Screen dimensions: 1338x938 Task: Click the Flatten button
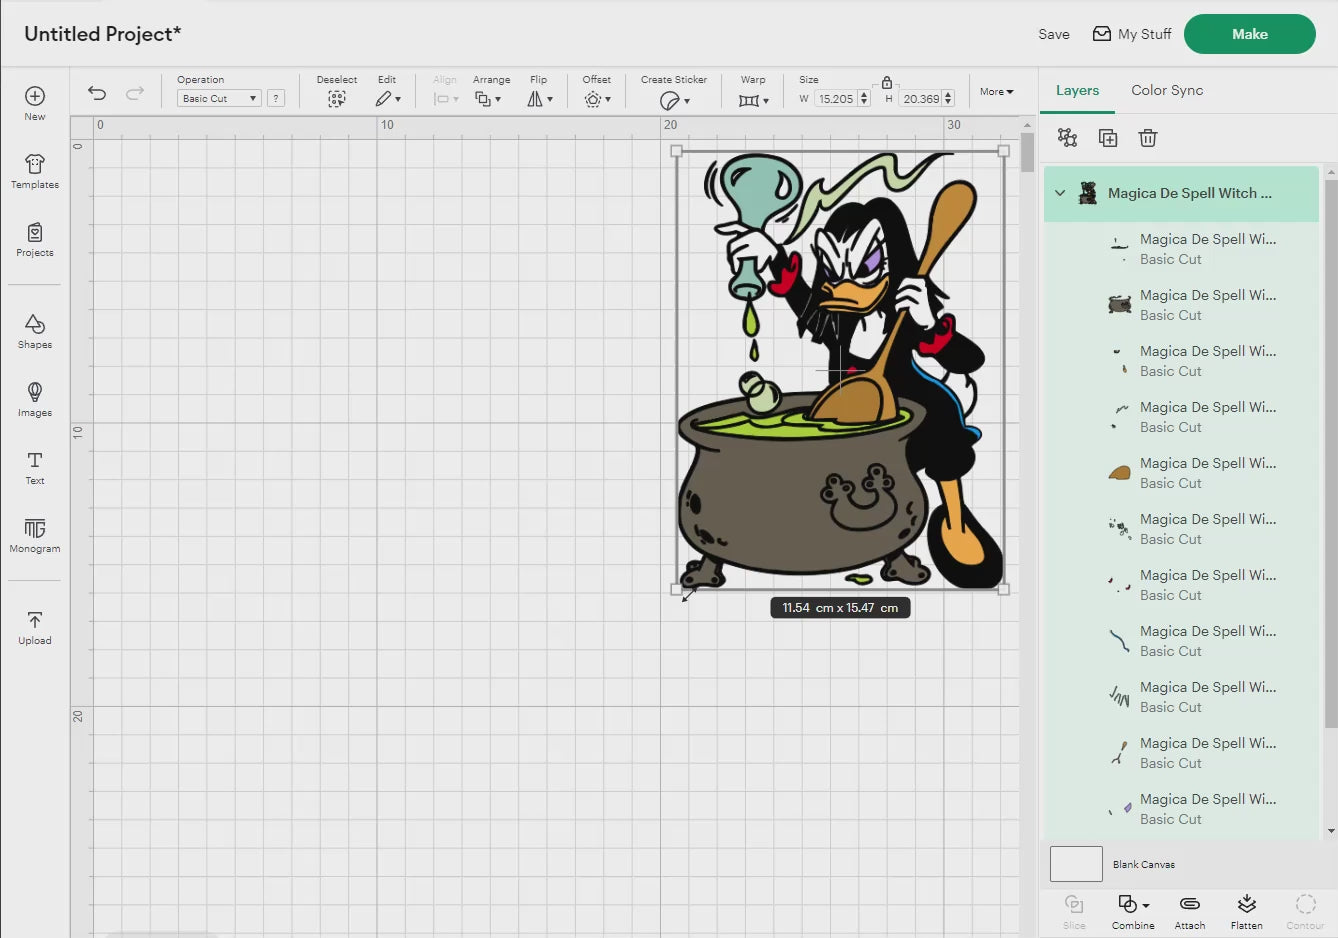point(1247,912)
